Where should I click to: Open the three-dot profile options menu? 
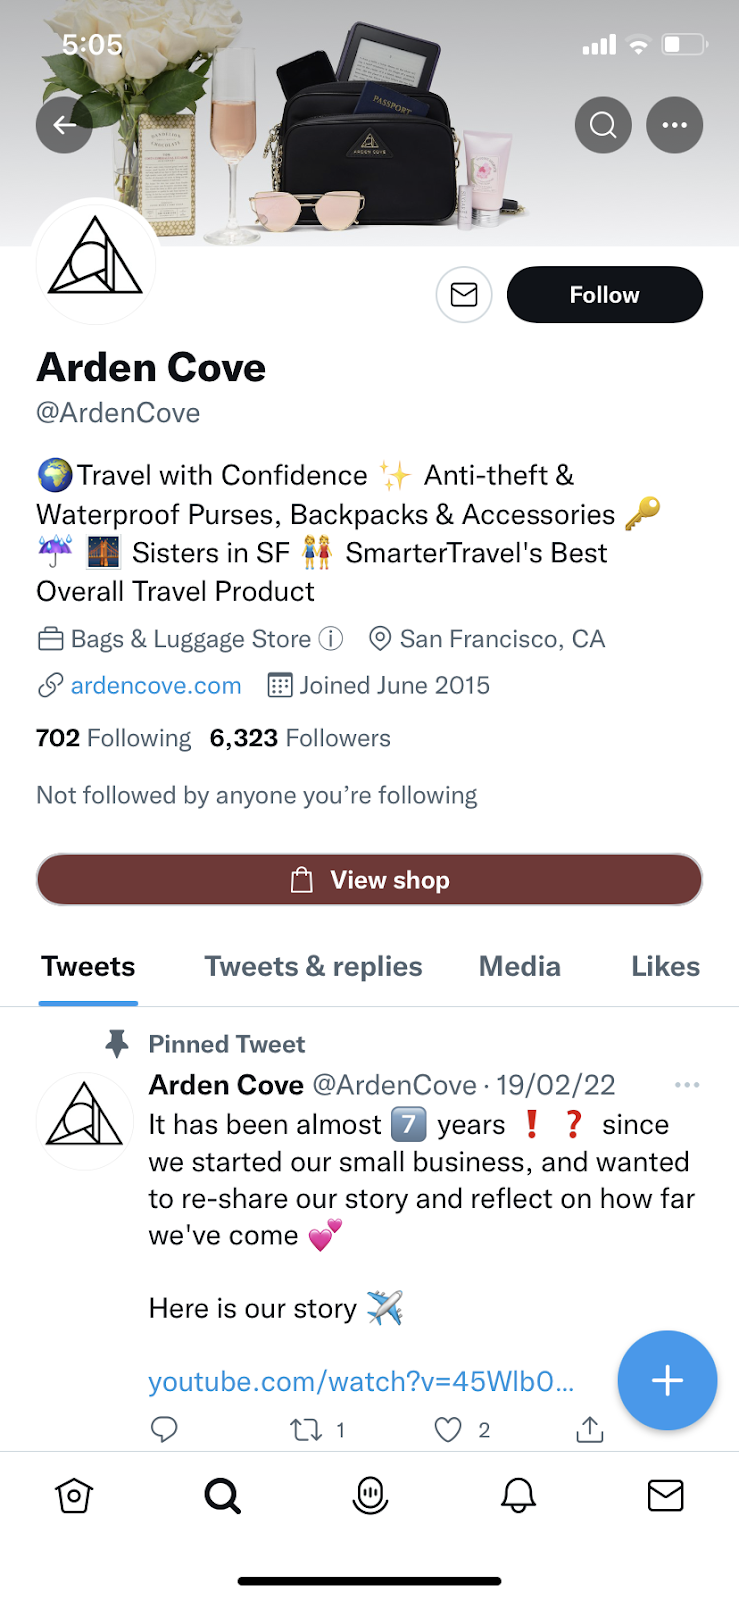[675, 125]
